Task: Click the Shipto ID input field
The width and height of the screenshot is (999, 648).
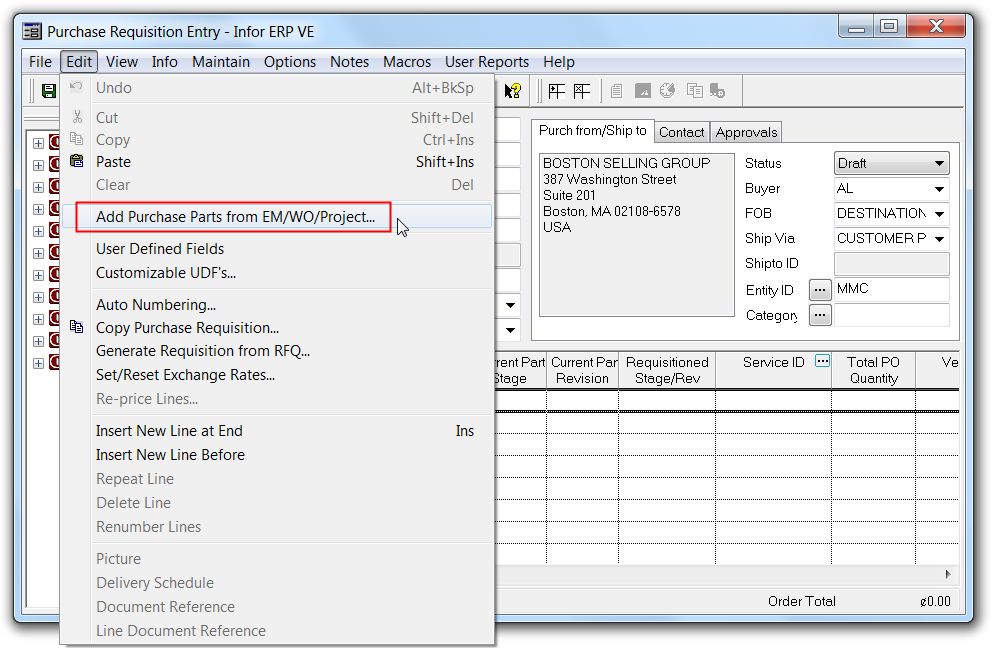Action: tap(891, 263)
